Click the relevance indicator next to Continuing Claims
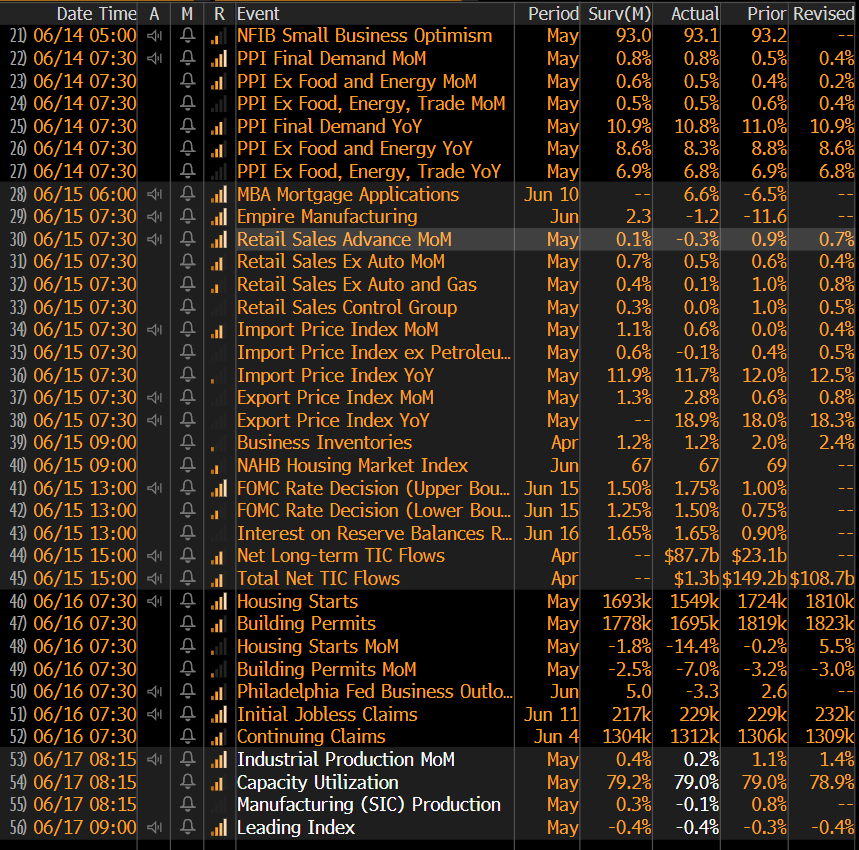The height and width of the screenshot is (850, 859). coord(219,737)
